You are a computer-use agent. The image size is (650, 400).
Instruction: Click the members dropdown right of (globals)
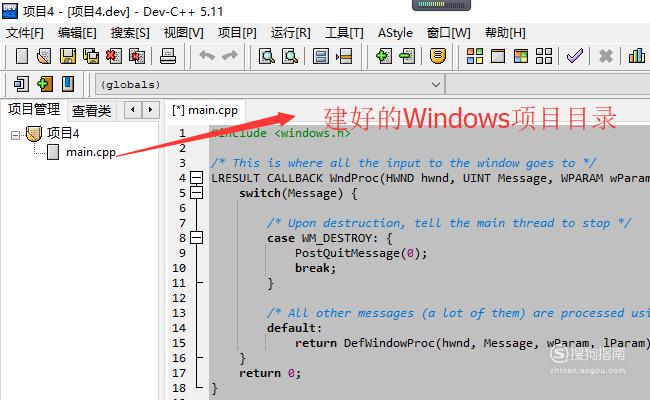(x=548, y=85)
